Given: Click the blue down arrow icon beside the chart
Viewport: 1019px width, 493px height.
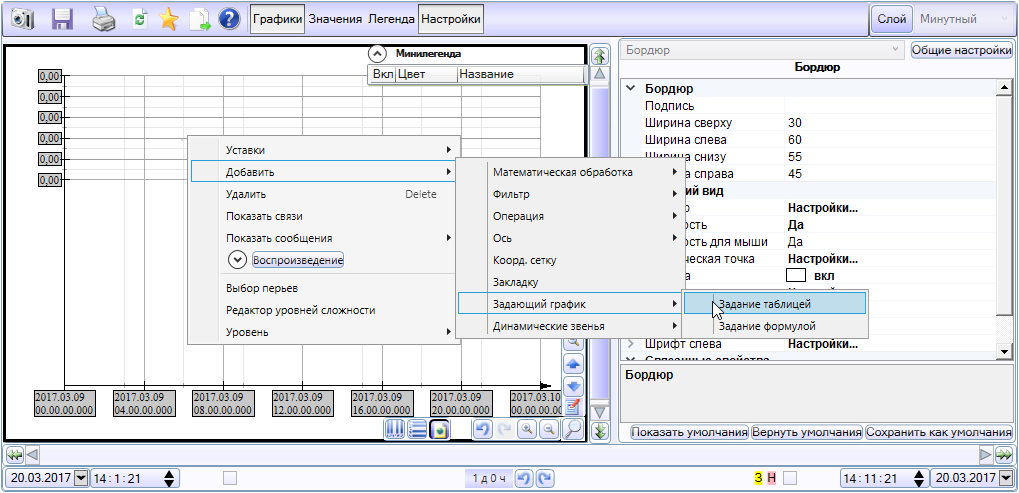Looking at the screenshot, I should (x=573, y=386).
